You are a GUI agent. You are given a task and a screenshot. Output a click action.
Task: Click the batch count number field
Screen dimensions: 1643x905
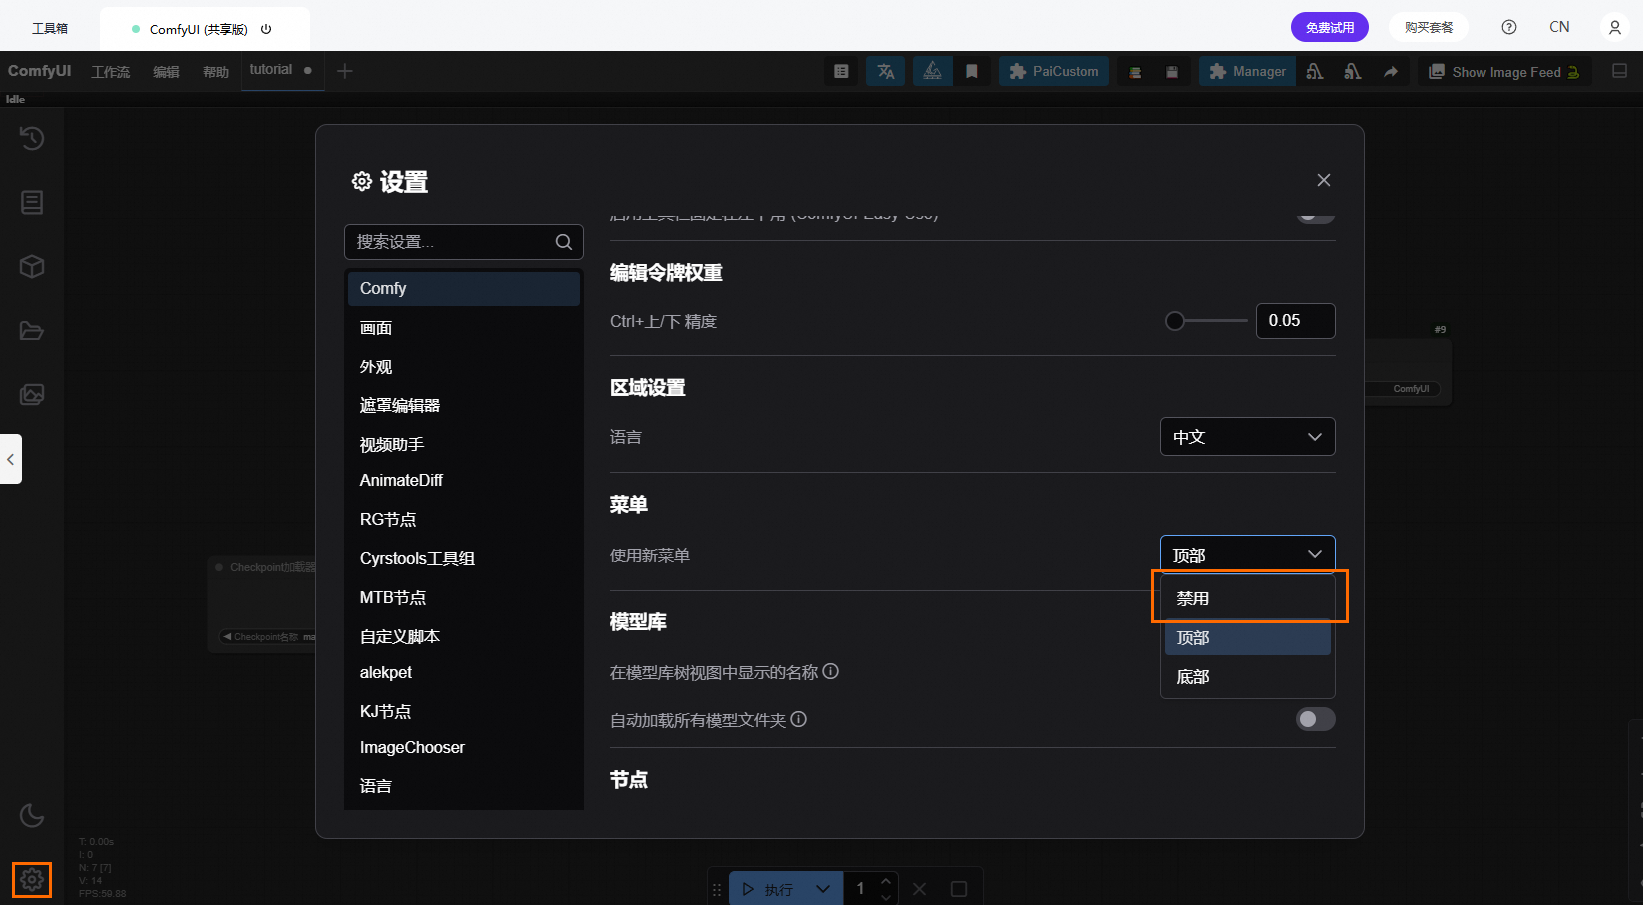coord(860,889)
